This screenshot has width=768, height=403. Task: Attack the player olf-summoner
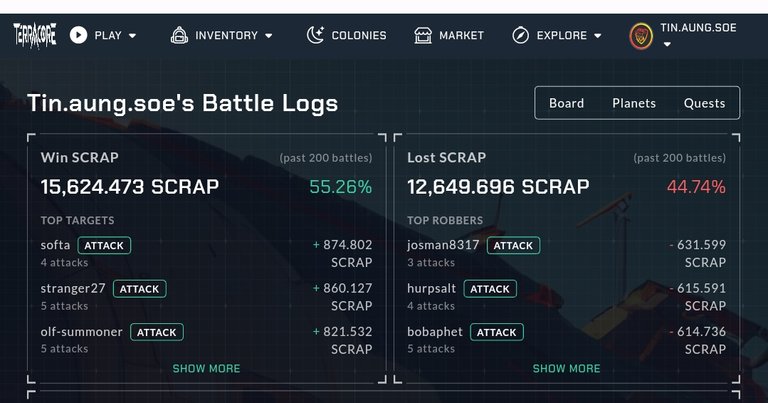click(157, 332)
